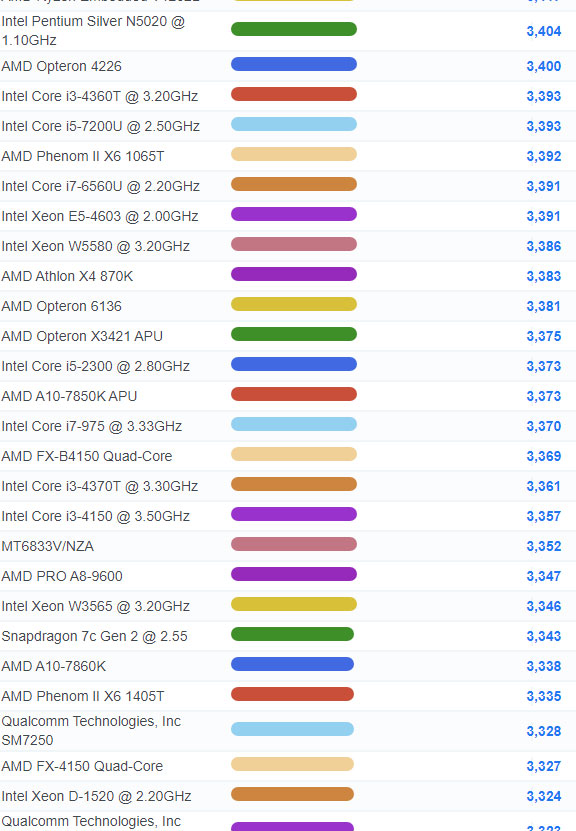Select the 3,343 Snapdragon 7c score
The width and height of the screenshot is (576, 831).
544,636
